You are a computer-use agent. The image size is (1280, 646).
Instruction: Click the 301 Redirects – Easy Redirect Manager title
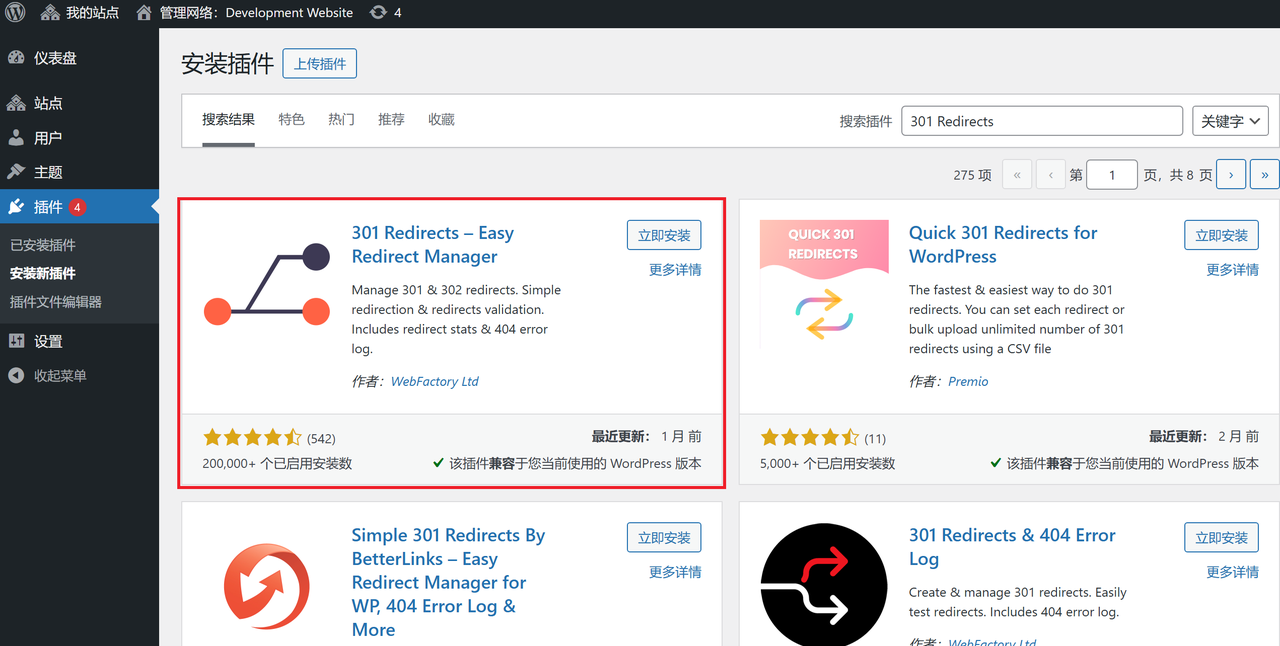click(x=432, y=245)
